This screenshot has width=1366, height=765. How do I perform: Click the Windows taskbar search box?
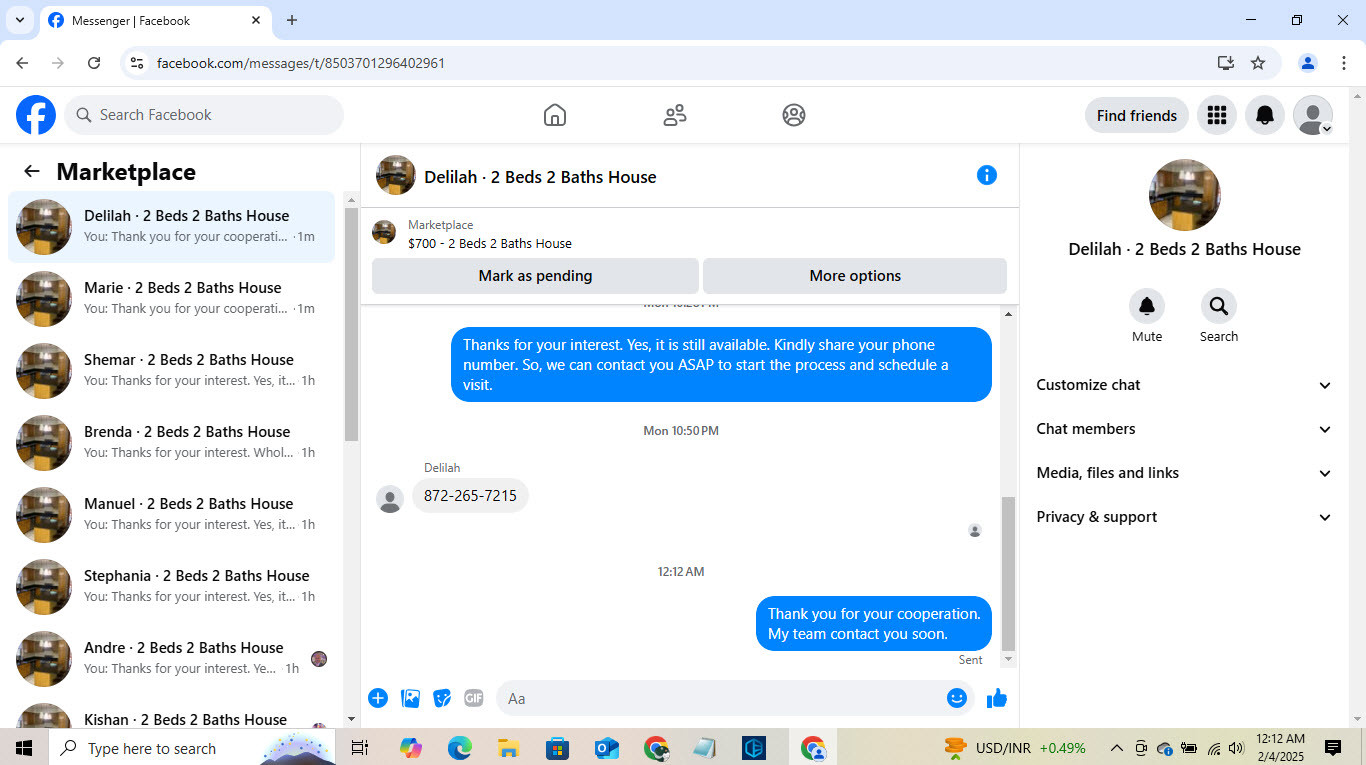click(x=194, y=748)
